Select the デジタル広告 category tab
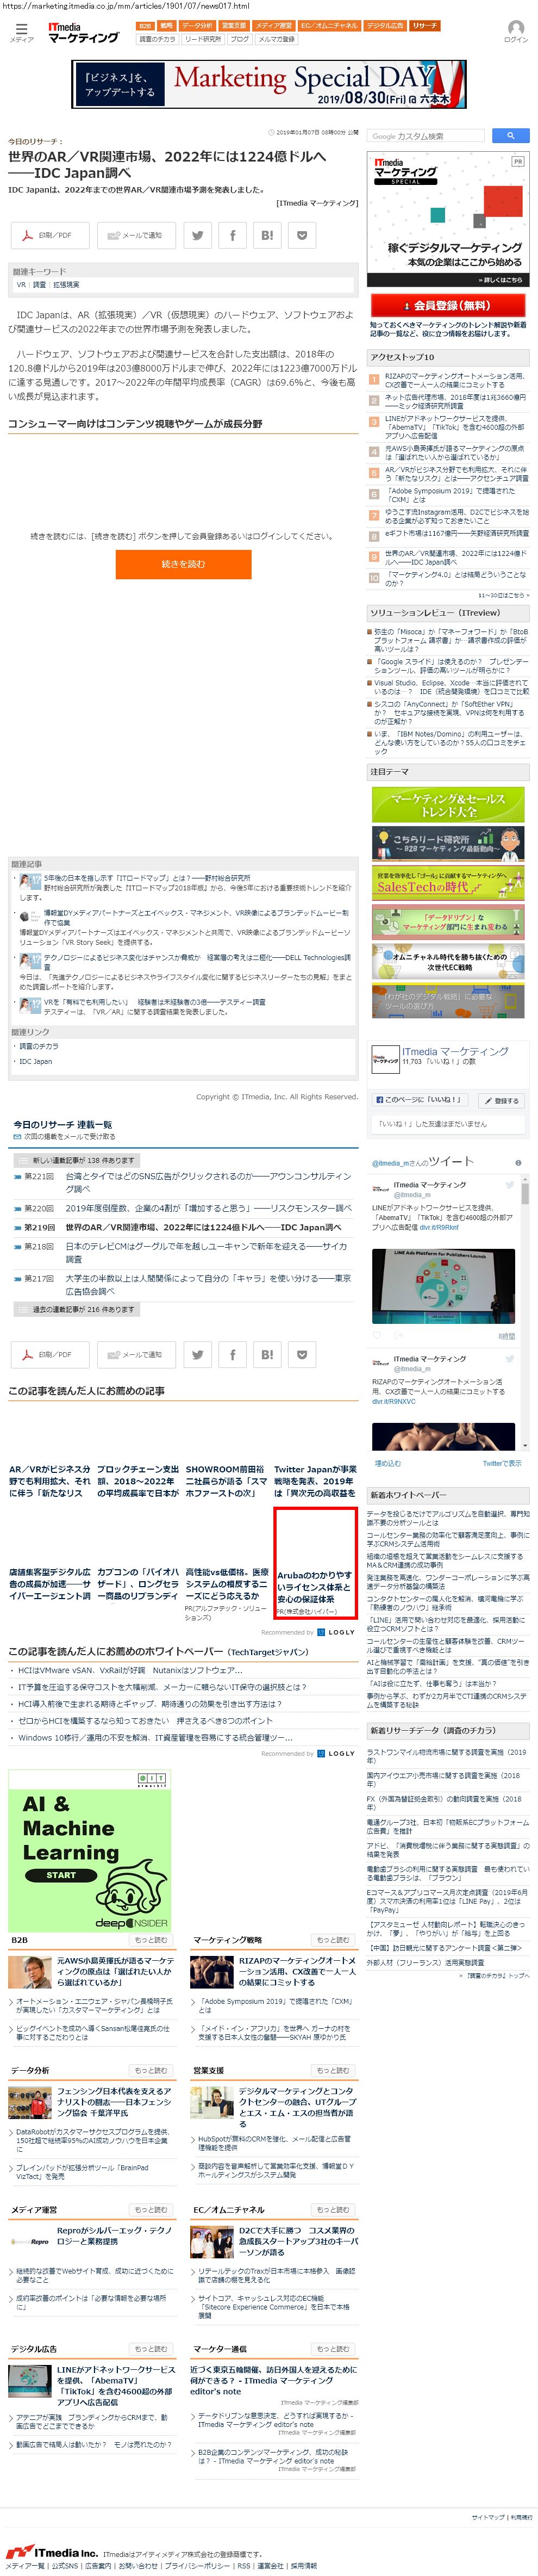This screenshot has width=538, height=2576. click(x=385, y=26)
